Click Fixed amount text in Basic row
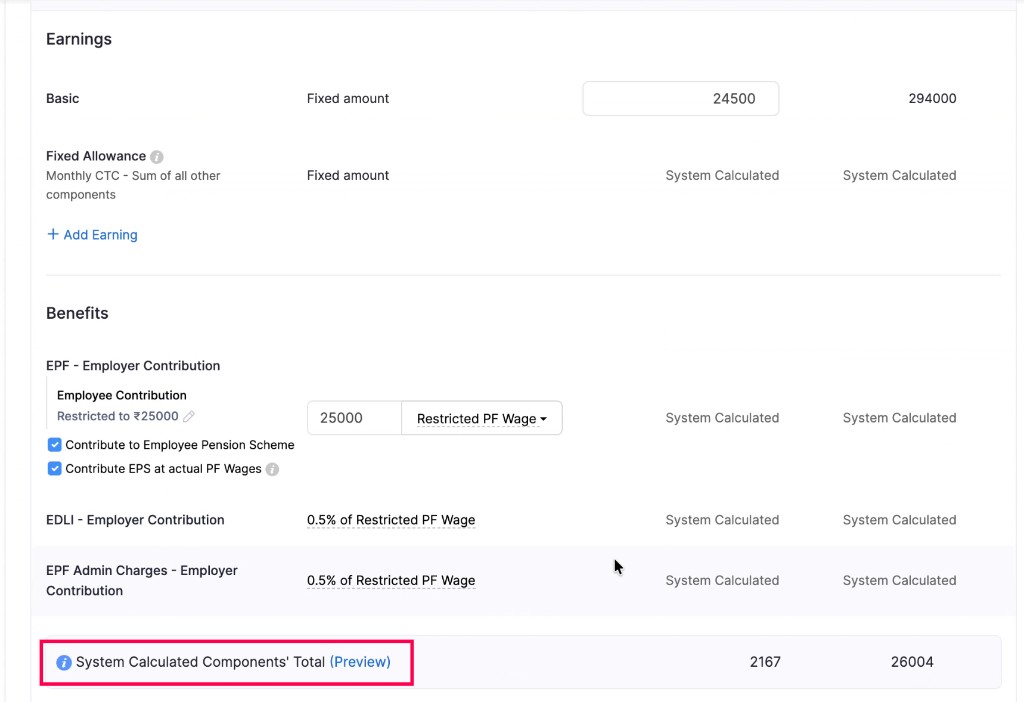Viewport: 1024px width, 702px height. [x=348, y=99]
